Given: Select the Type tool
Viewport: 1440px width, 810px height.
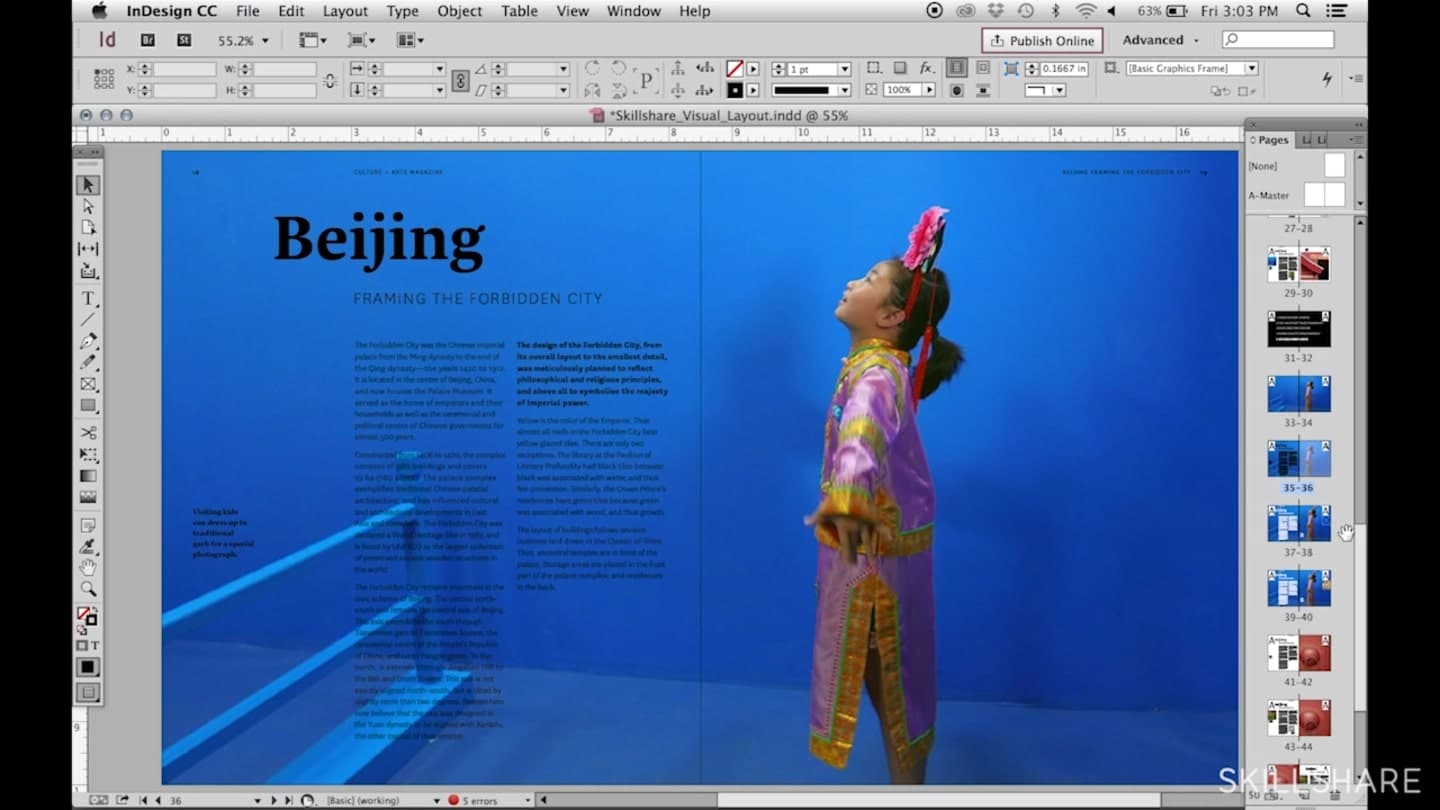Looking at the screenshot, I should click(86, 297).
